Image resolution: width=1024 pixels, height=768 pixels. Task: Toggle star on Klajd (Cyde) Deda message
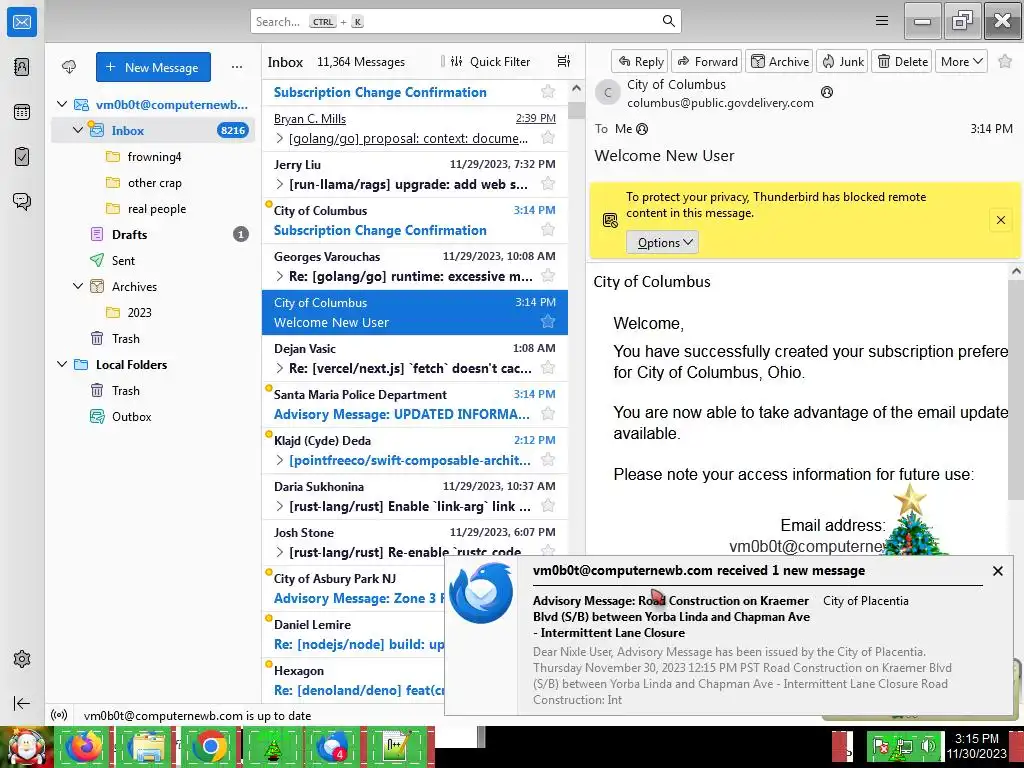[548, 460]
